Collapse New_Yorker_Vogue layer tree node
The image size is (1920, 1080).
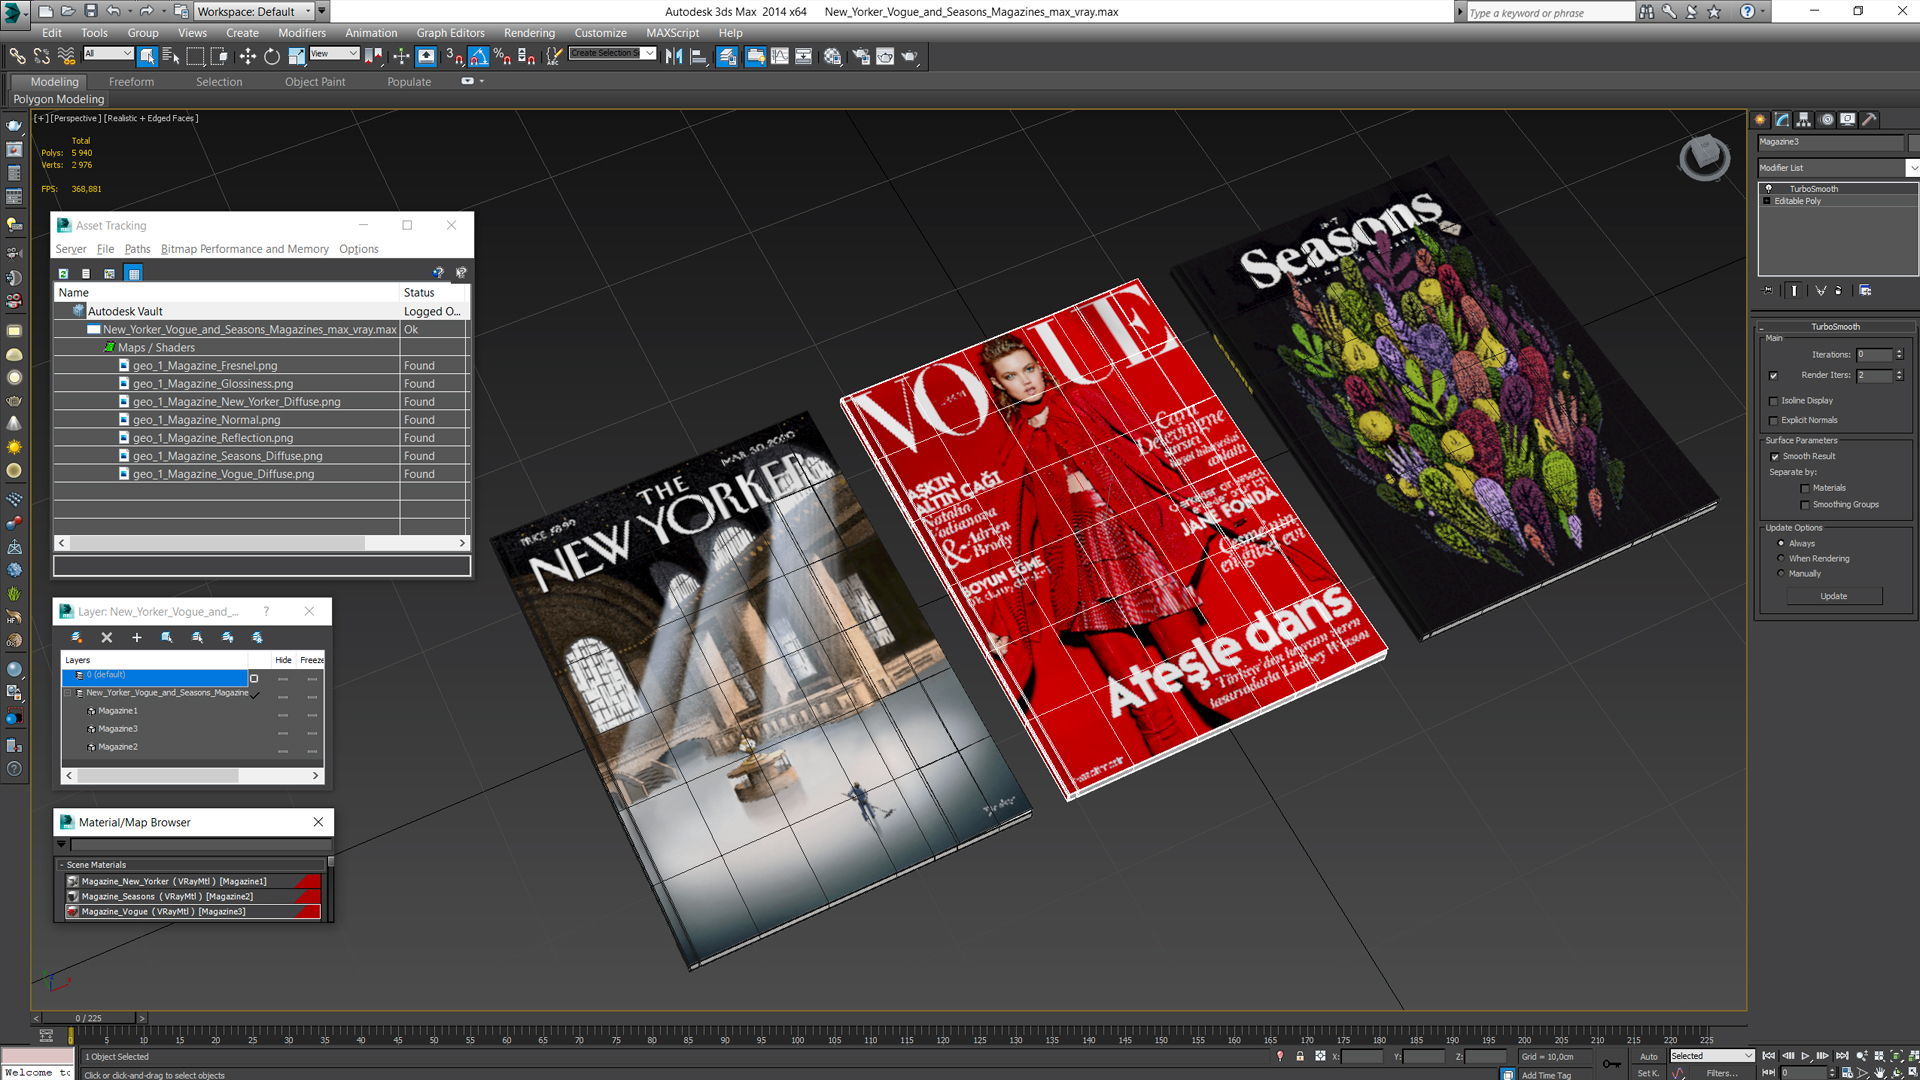(x=69, y=693)
